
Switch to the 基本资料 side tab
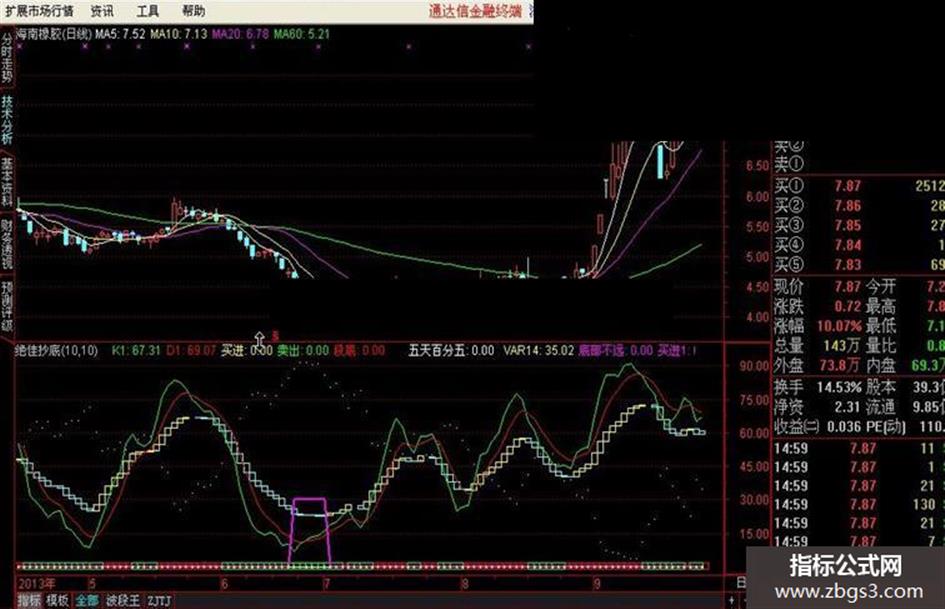[7, 180]
